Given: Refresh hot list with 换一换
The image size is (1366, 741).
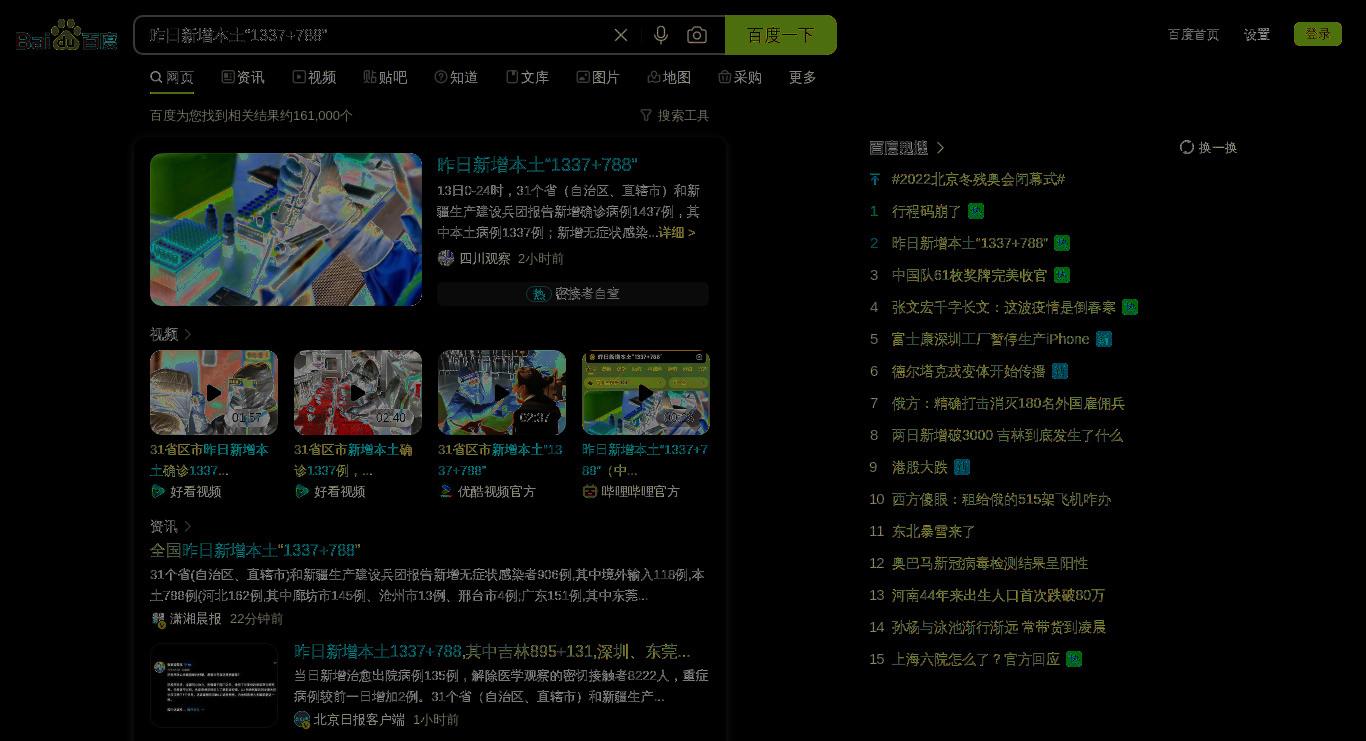Looking at the screenshot, I should [x=1208, y=147].
